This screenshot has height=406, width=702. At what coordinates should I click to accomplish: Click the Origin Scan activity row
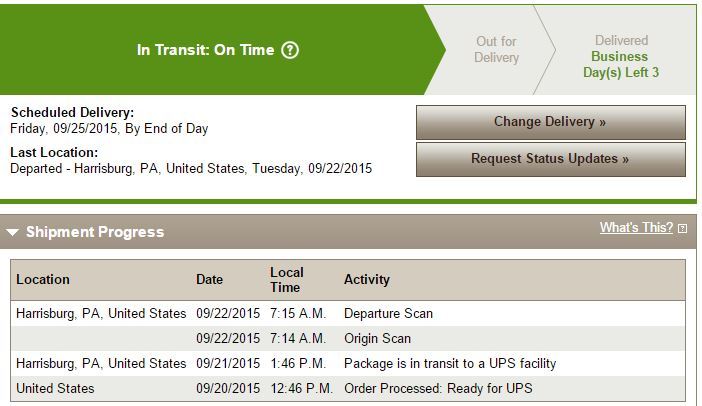377,339
